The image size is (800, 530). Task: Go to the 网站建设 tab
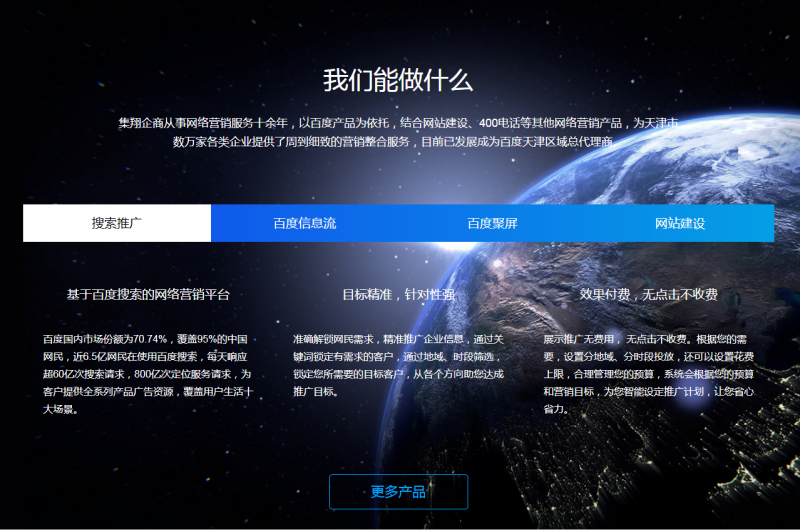680,223
